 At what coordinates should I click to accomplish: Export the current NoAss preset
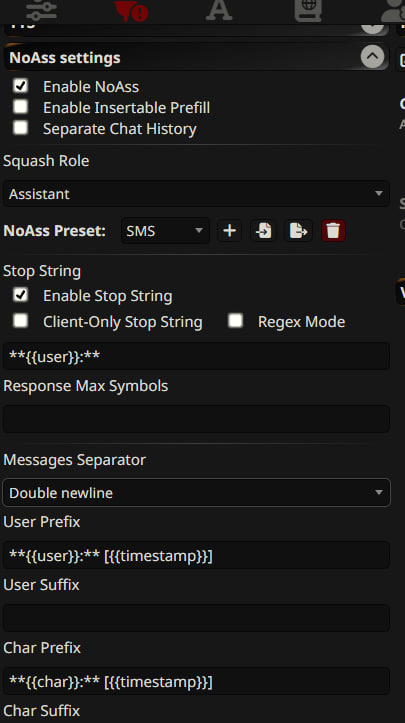[x=298, y=231]
